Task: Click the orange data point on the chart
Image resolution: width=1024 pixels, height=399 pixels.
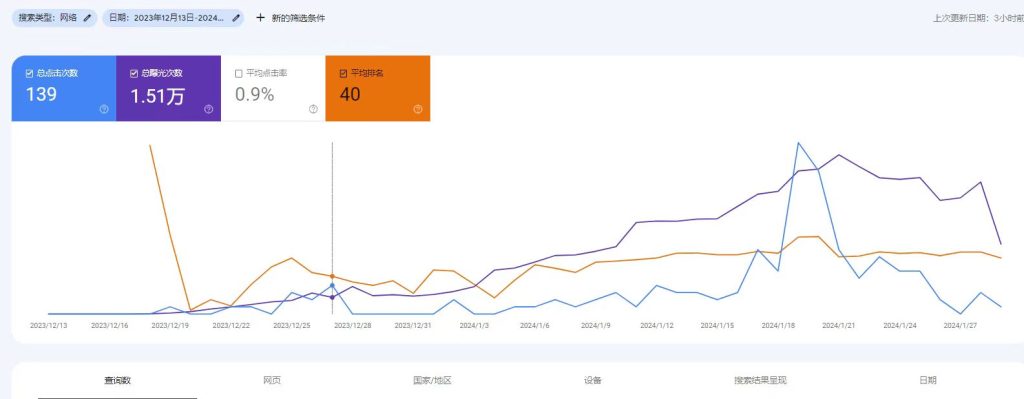Action: tap(332, 277)
